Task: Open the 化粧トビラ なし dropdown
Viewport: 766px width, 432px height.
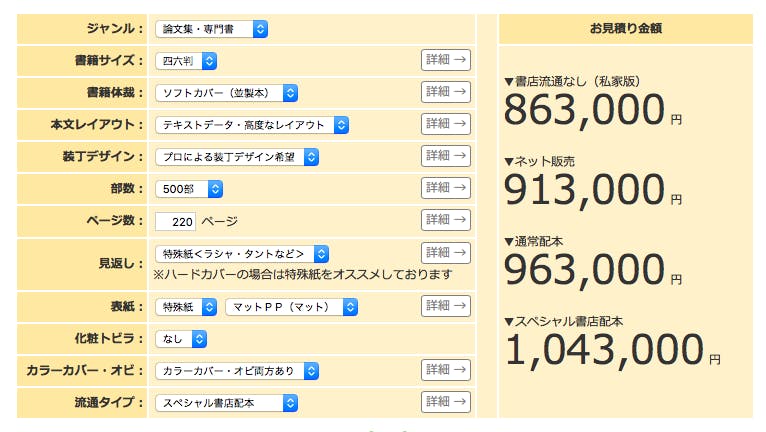Action: (181, 339)
